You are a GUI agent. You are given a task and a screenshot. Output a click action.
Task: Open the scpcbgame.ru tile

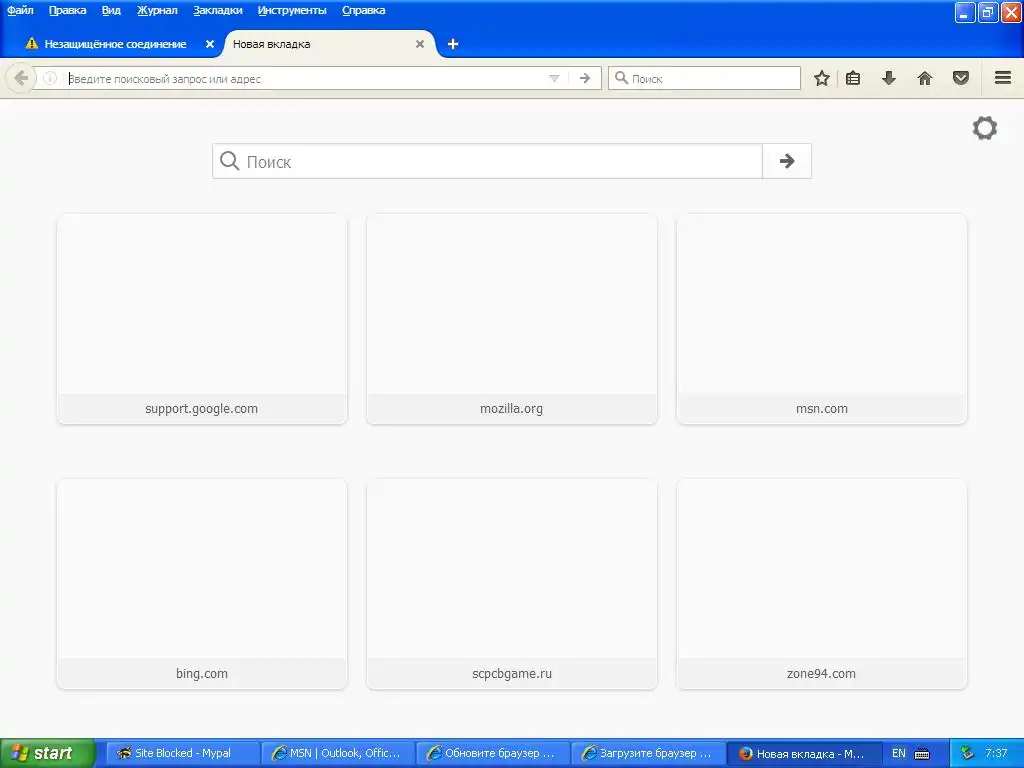click(511, 584)
